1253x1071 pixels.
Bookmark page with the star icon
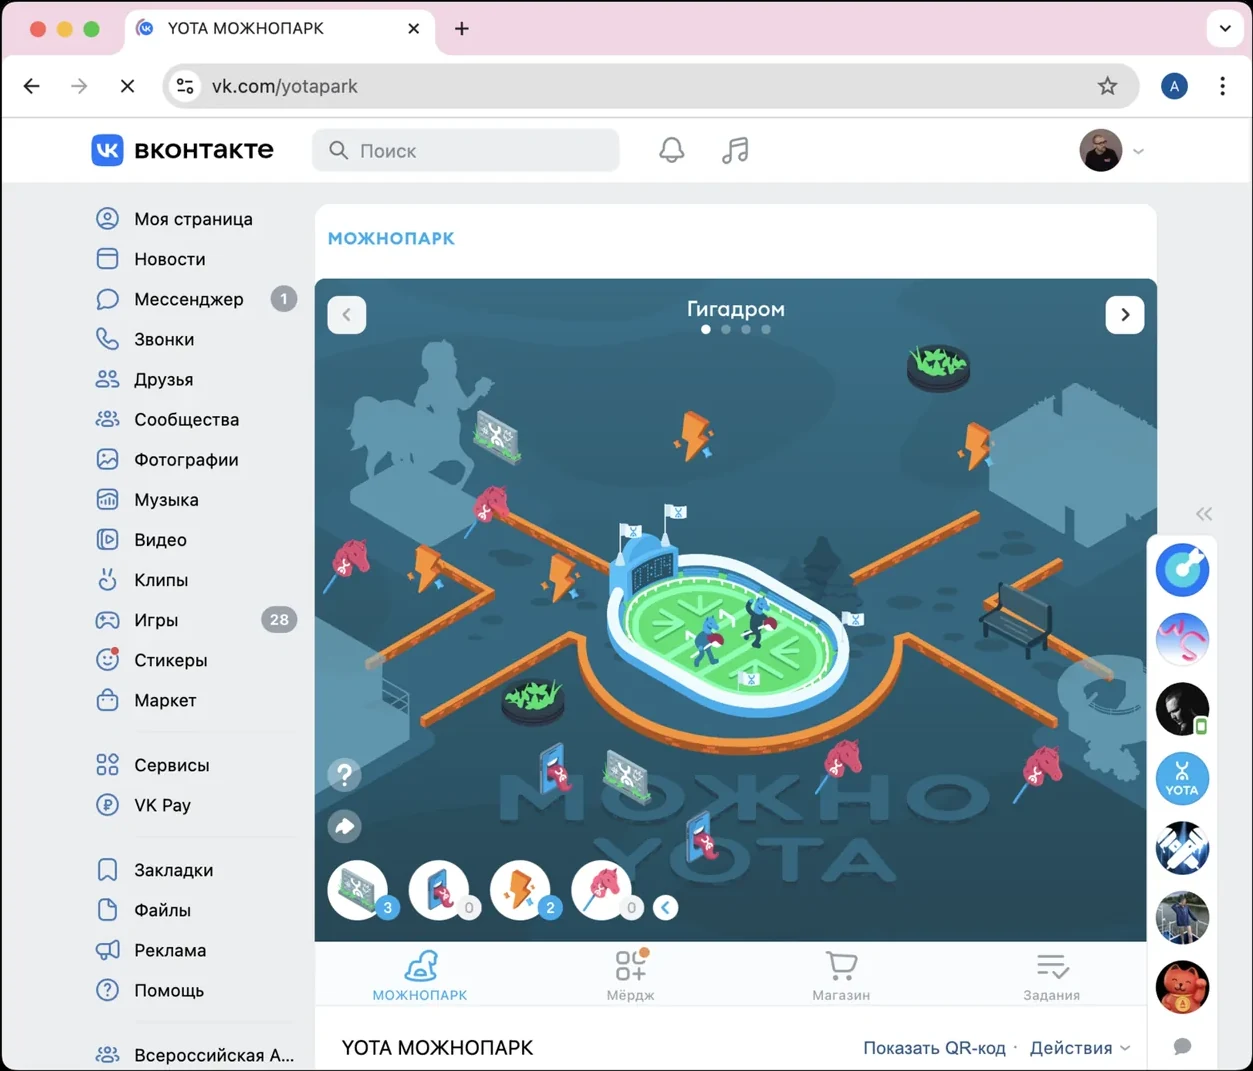pyautogui.click(x=1107, y=86)
